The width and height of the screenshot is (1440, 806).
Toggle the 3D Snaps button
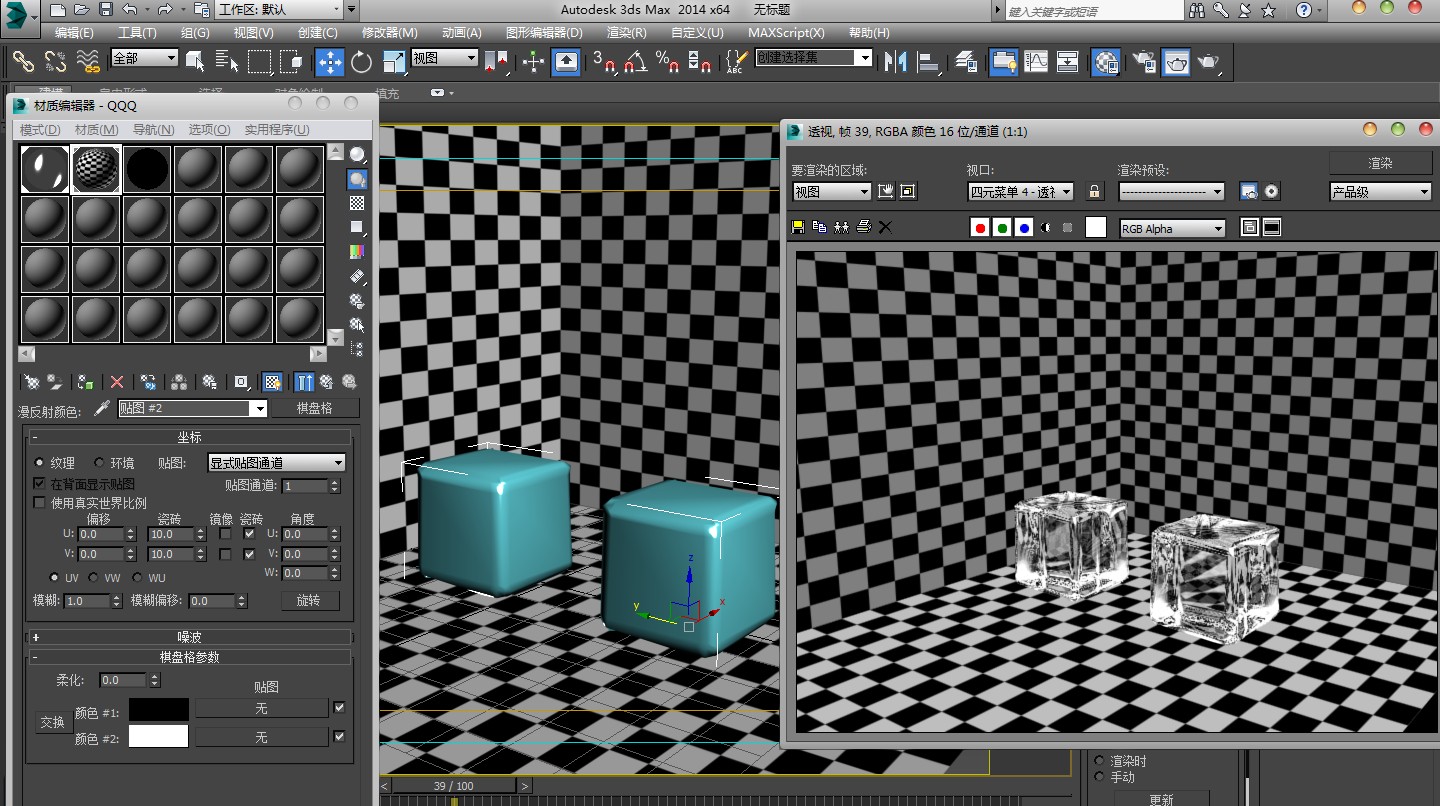click(603, 62)
